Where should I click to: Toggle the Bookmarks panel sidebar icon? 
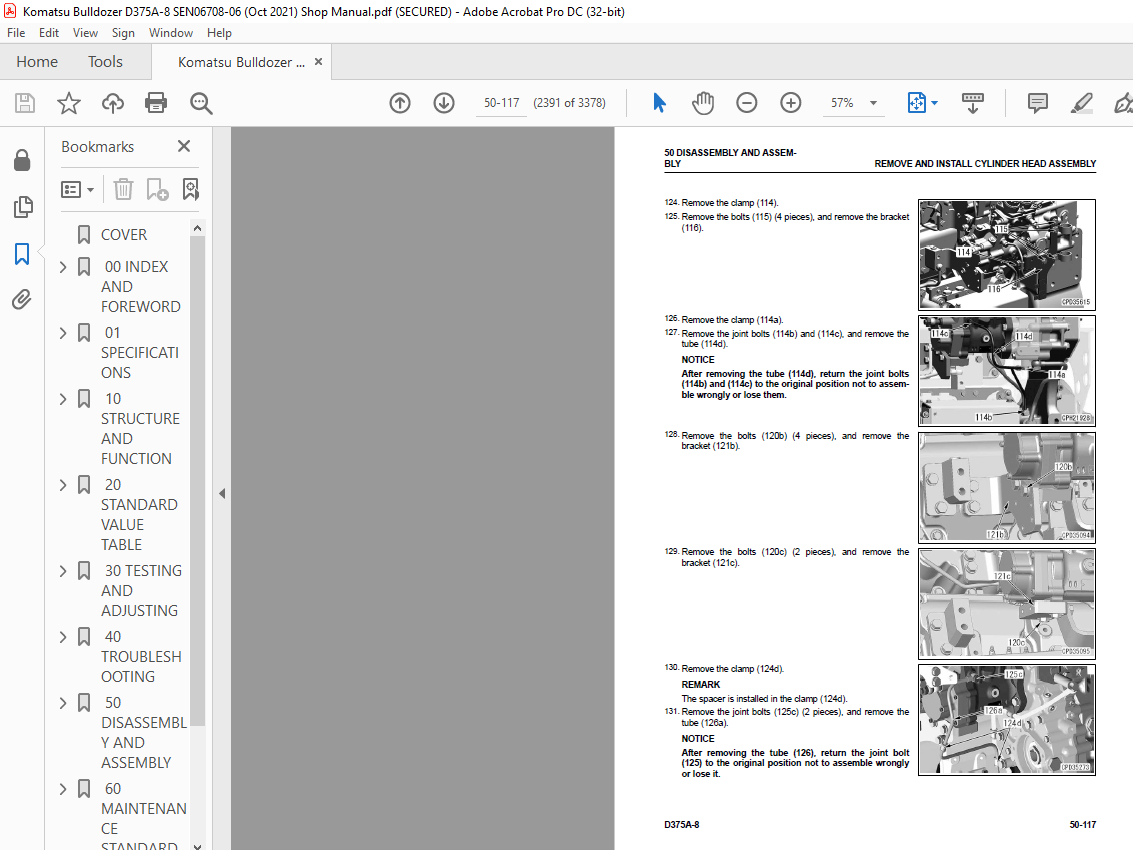[x=22, y=254]
